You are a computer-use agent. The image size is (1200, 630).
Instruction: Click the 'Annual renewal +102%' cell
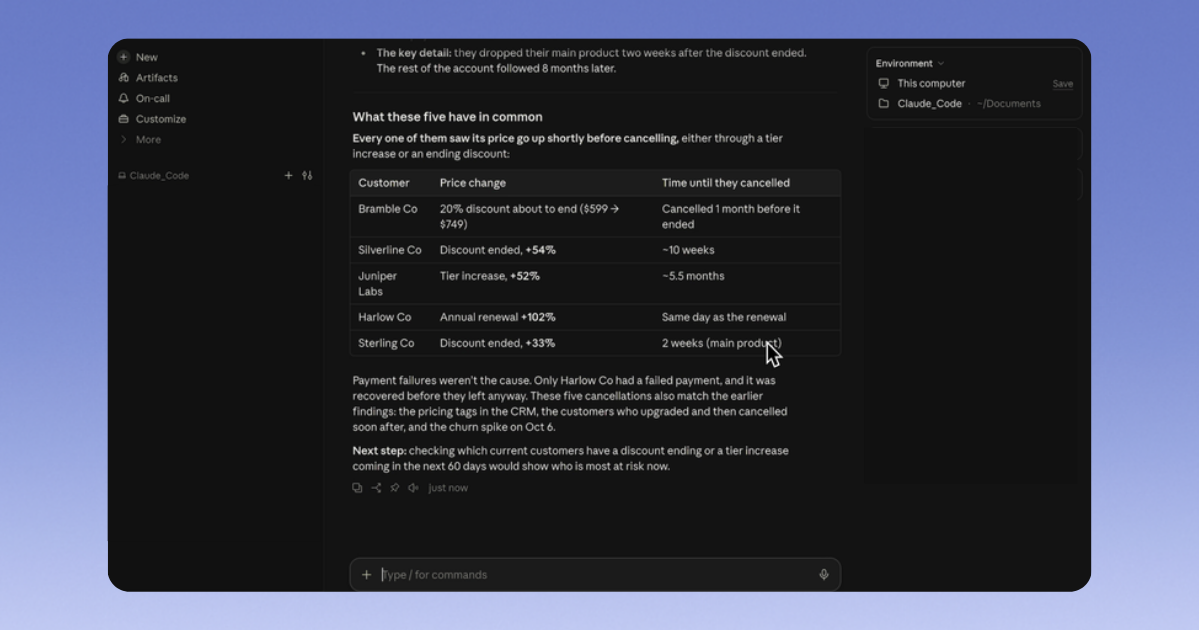498,317
